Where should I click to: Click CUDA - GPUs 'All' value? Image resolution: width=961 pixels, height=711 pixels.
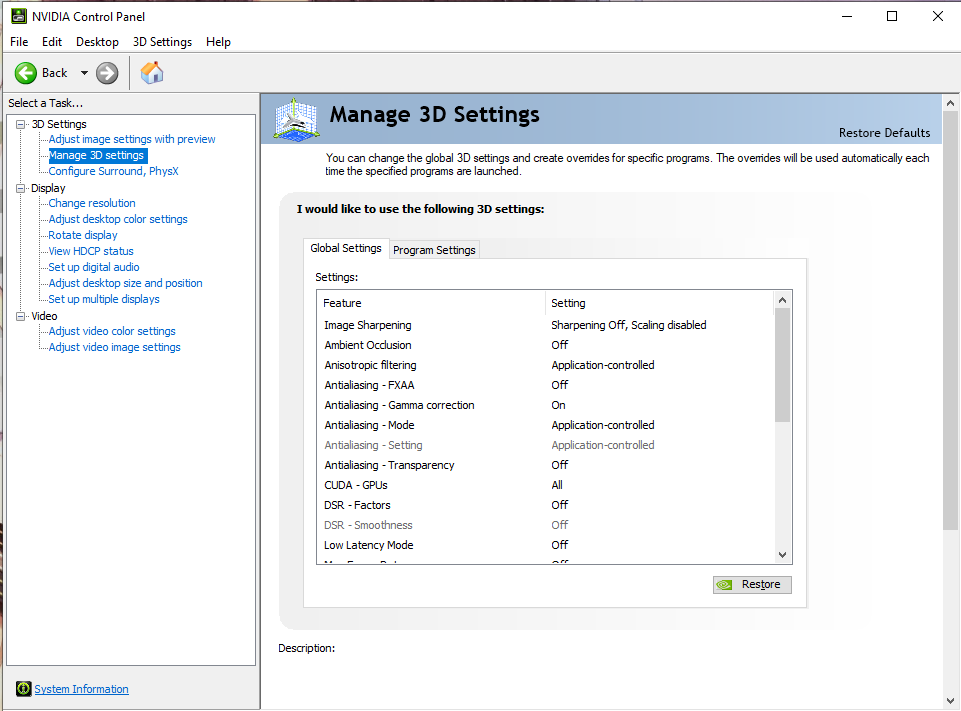(x=557, y=485)
